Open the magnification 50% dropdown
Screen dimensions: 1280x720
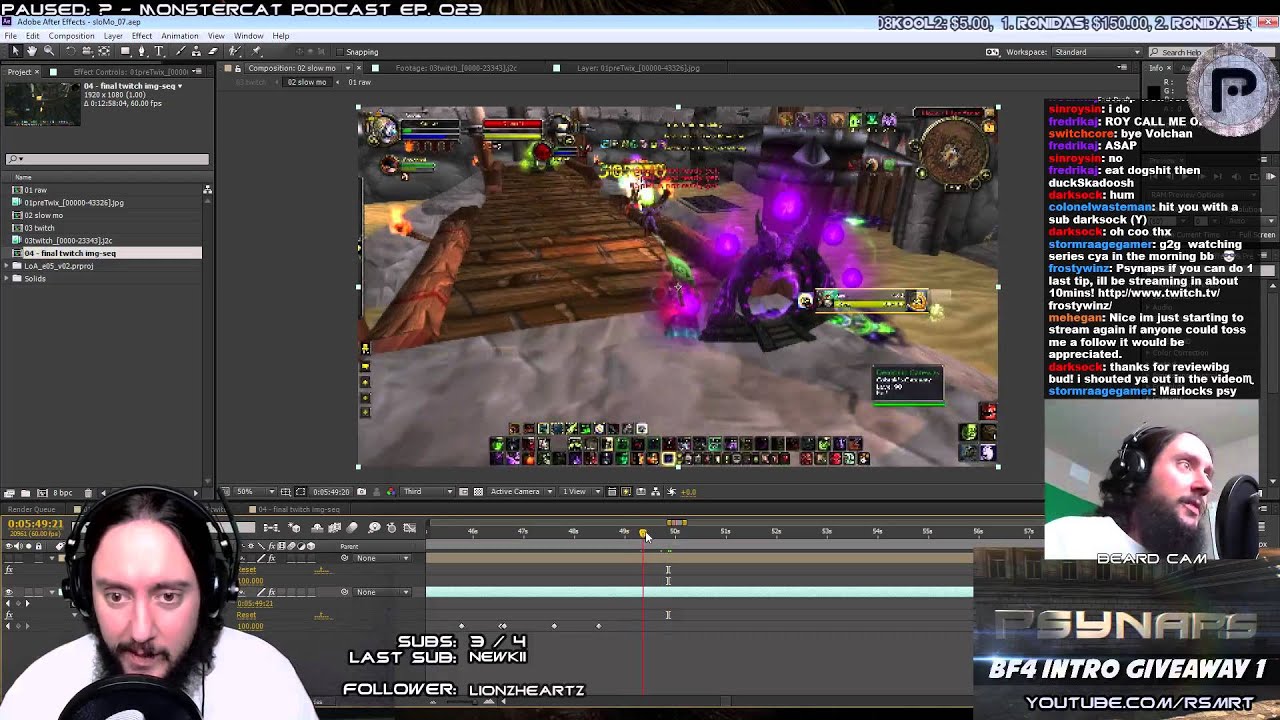(x=254, y=492)
